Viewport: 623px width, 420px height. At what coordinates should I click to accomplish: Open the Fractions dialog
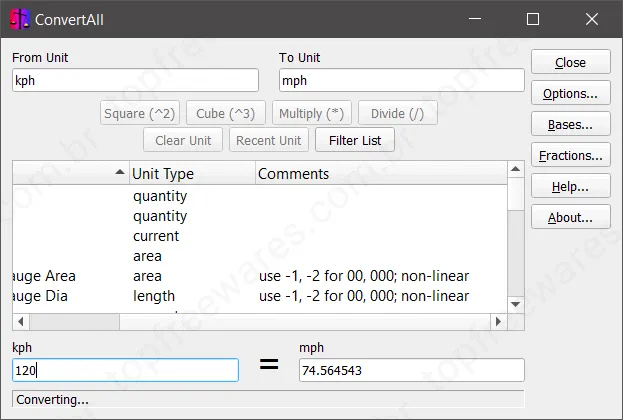pyautogui.click(x=571, y=155)
